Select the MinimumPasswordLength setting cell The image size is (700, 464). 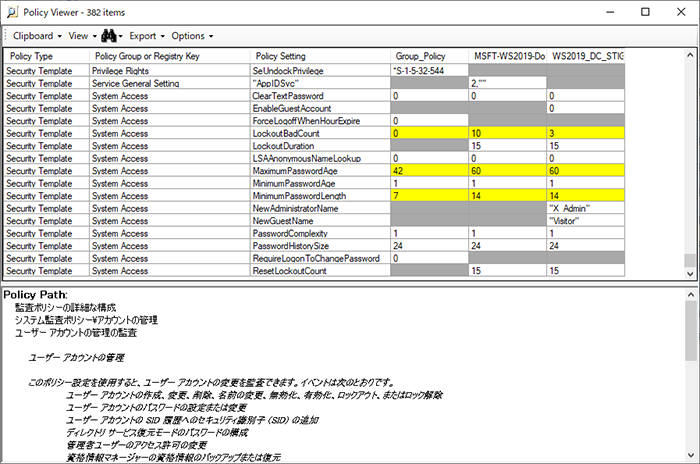(x=318, y=196)
